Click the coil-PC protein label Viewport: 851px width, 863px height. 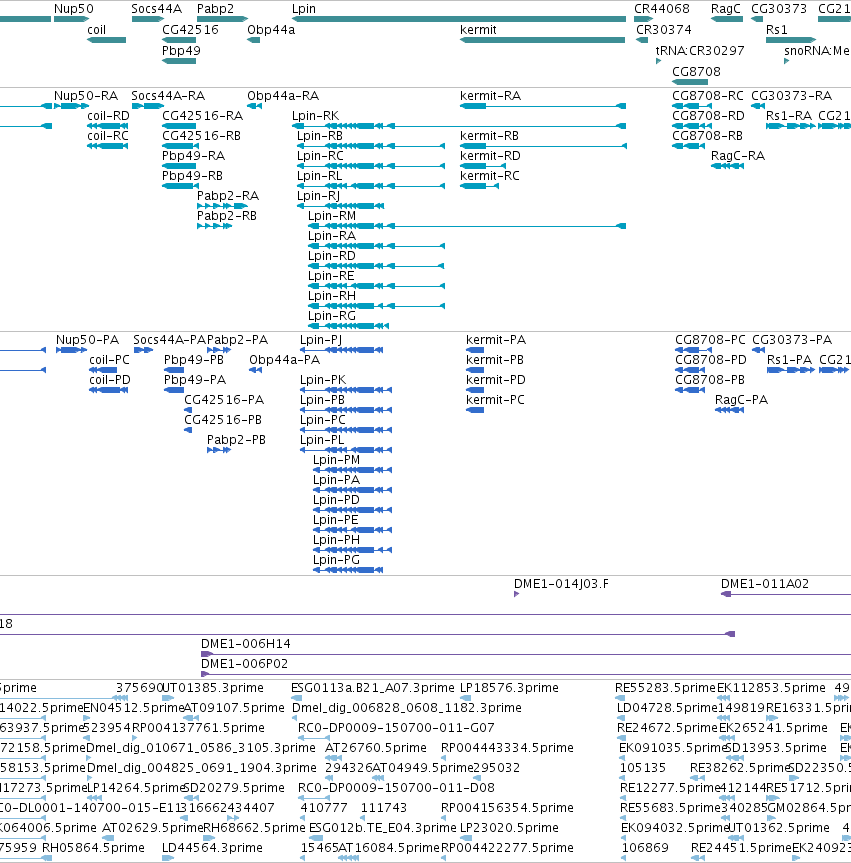click(x=110, y=359)
